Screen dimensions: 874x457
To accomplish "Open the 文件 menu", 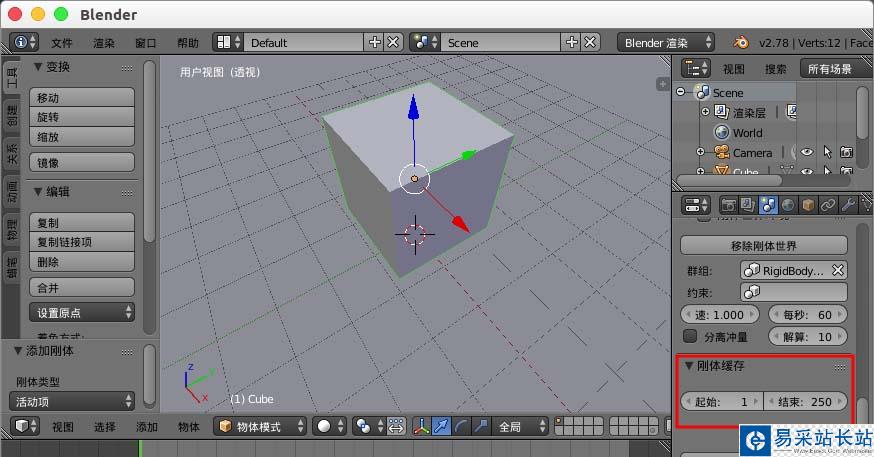I will tap(62, 43).
